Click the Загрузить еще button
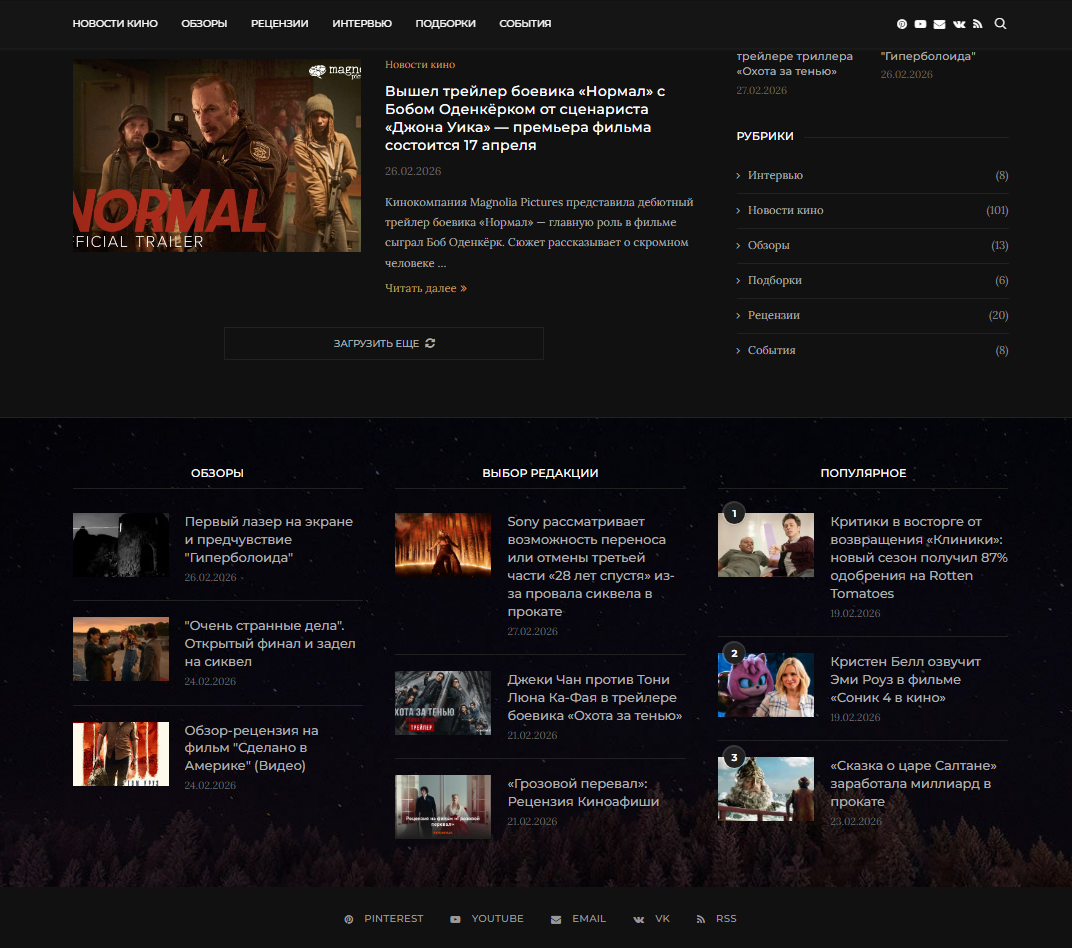1072x948 pixels. pos(384,343)
